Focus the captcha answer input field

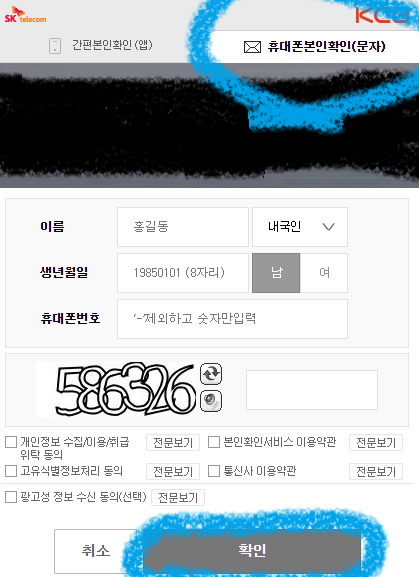[312, 390]
